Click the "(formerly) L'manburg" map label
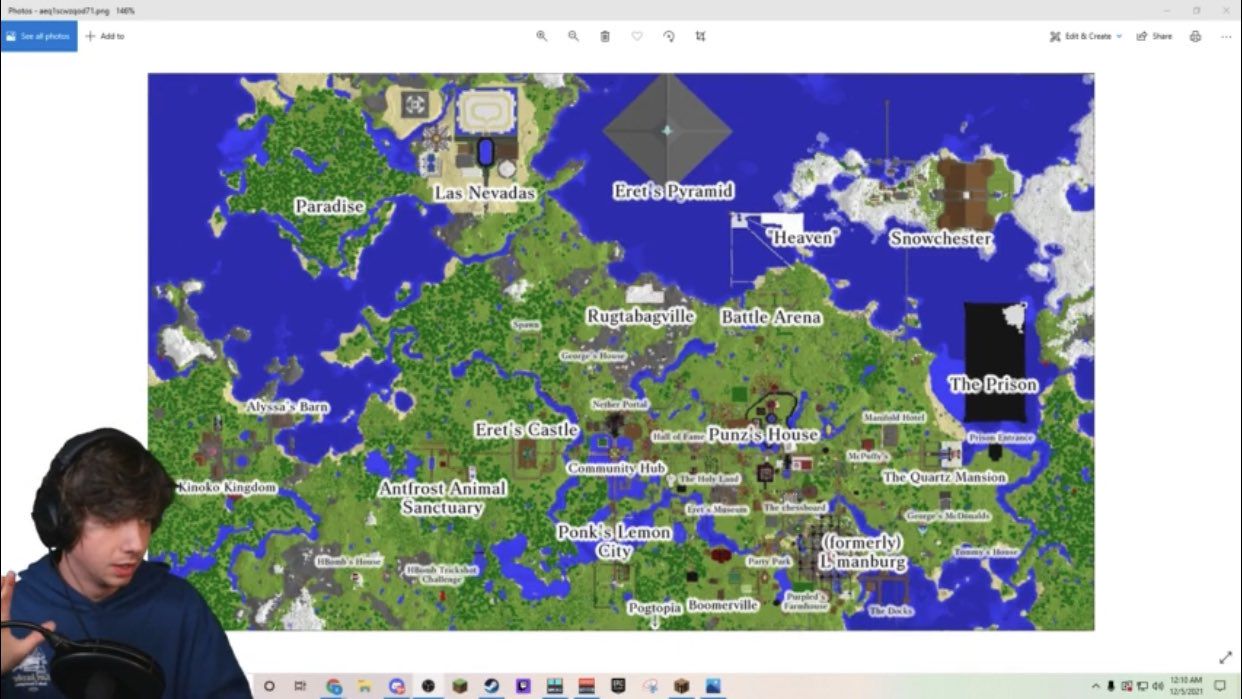The image size is (1242, 699). [x=862, y=552]
